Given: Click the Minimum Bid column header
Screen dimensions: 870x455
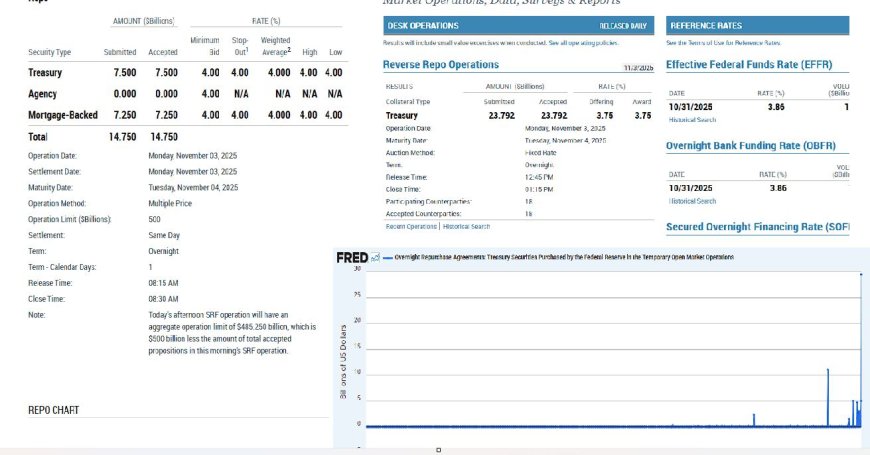Looking at the screenshot, I should [205, 46].
